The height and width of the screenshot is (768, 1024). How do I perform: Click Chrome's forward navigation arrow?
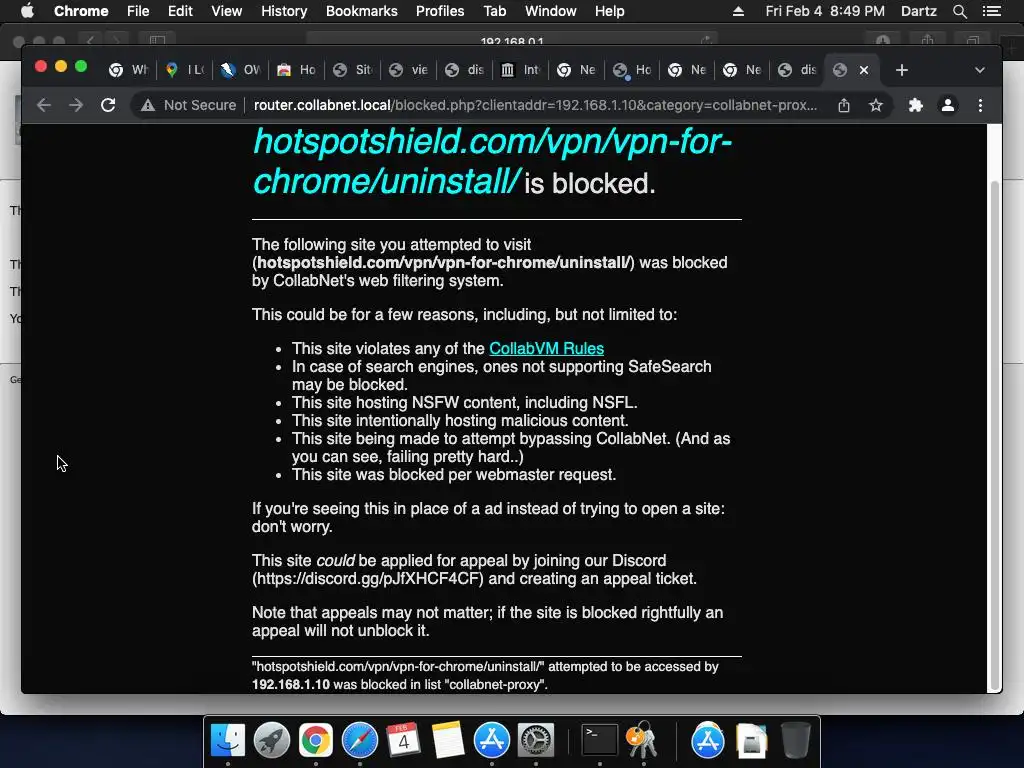(76, 105)
